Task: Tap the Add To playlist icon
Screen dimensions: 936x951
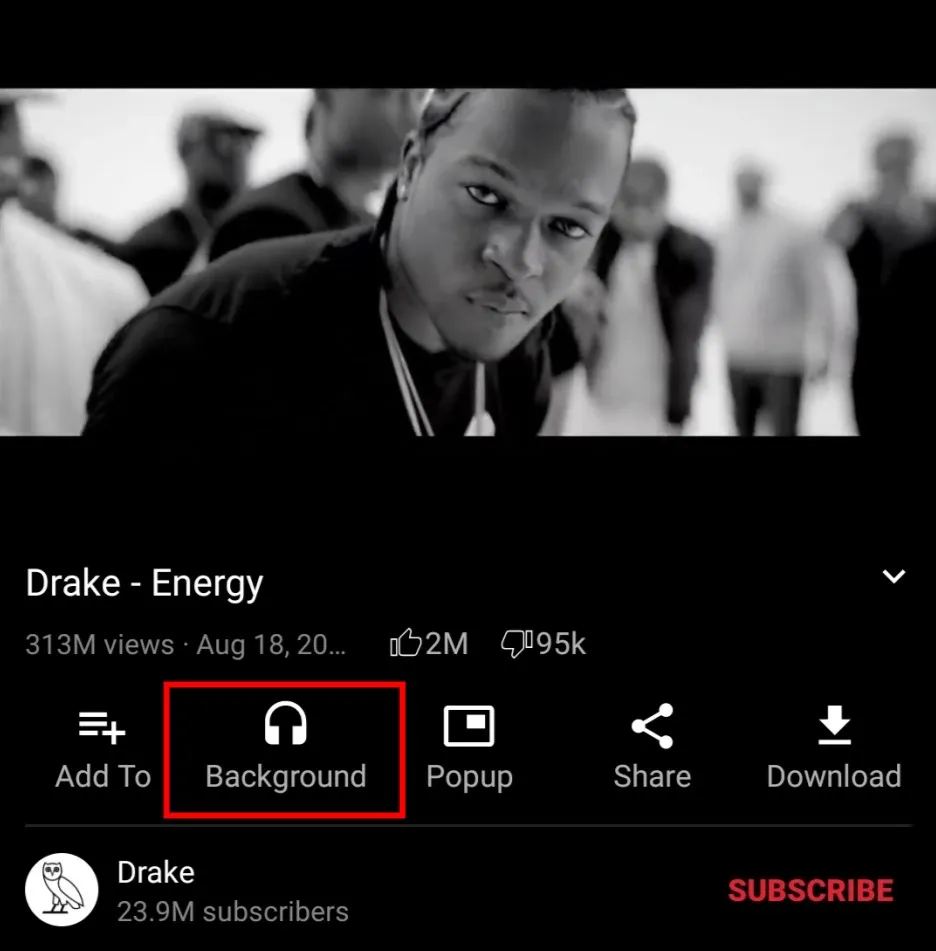Action: coord(102,727)
